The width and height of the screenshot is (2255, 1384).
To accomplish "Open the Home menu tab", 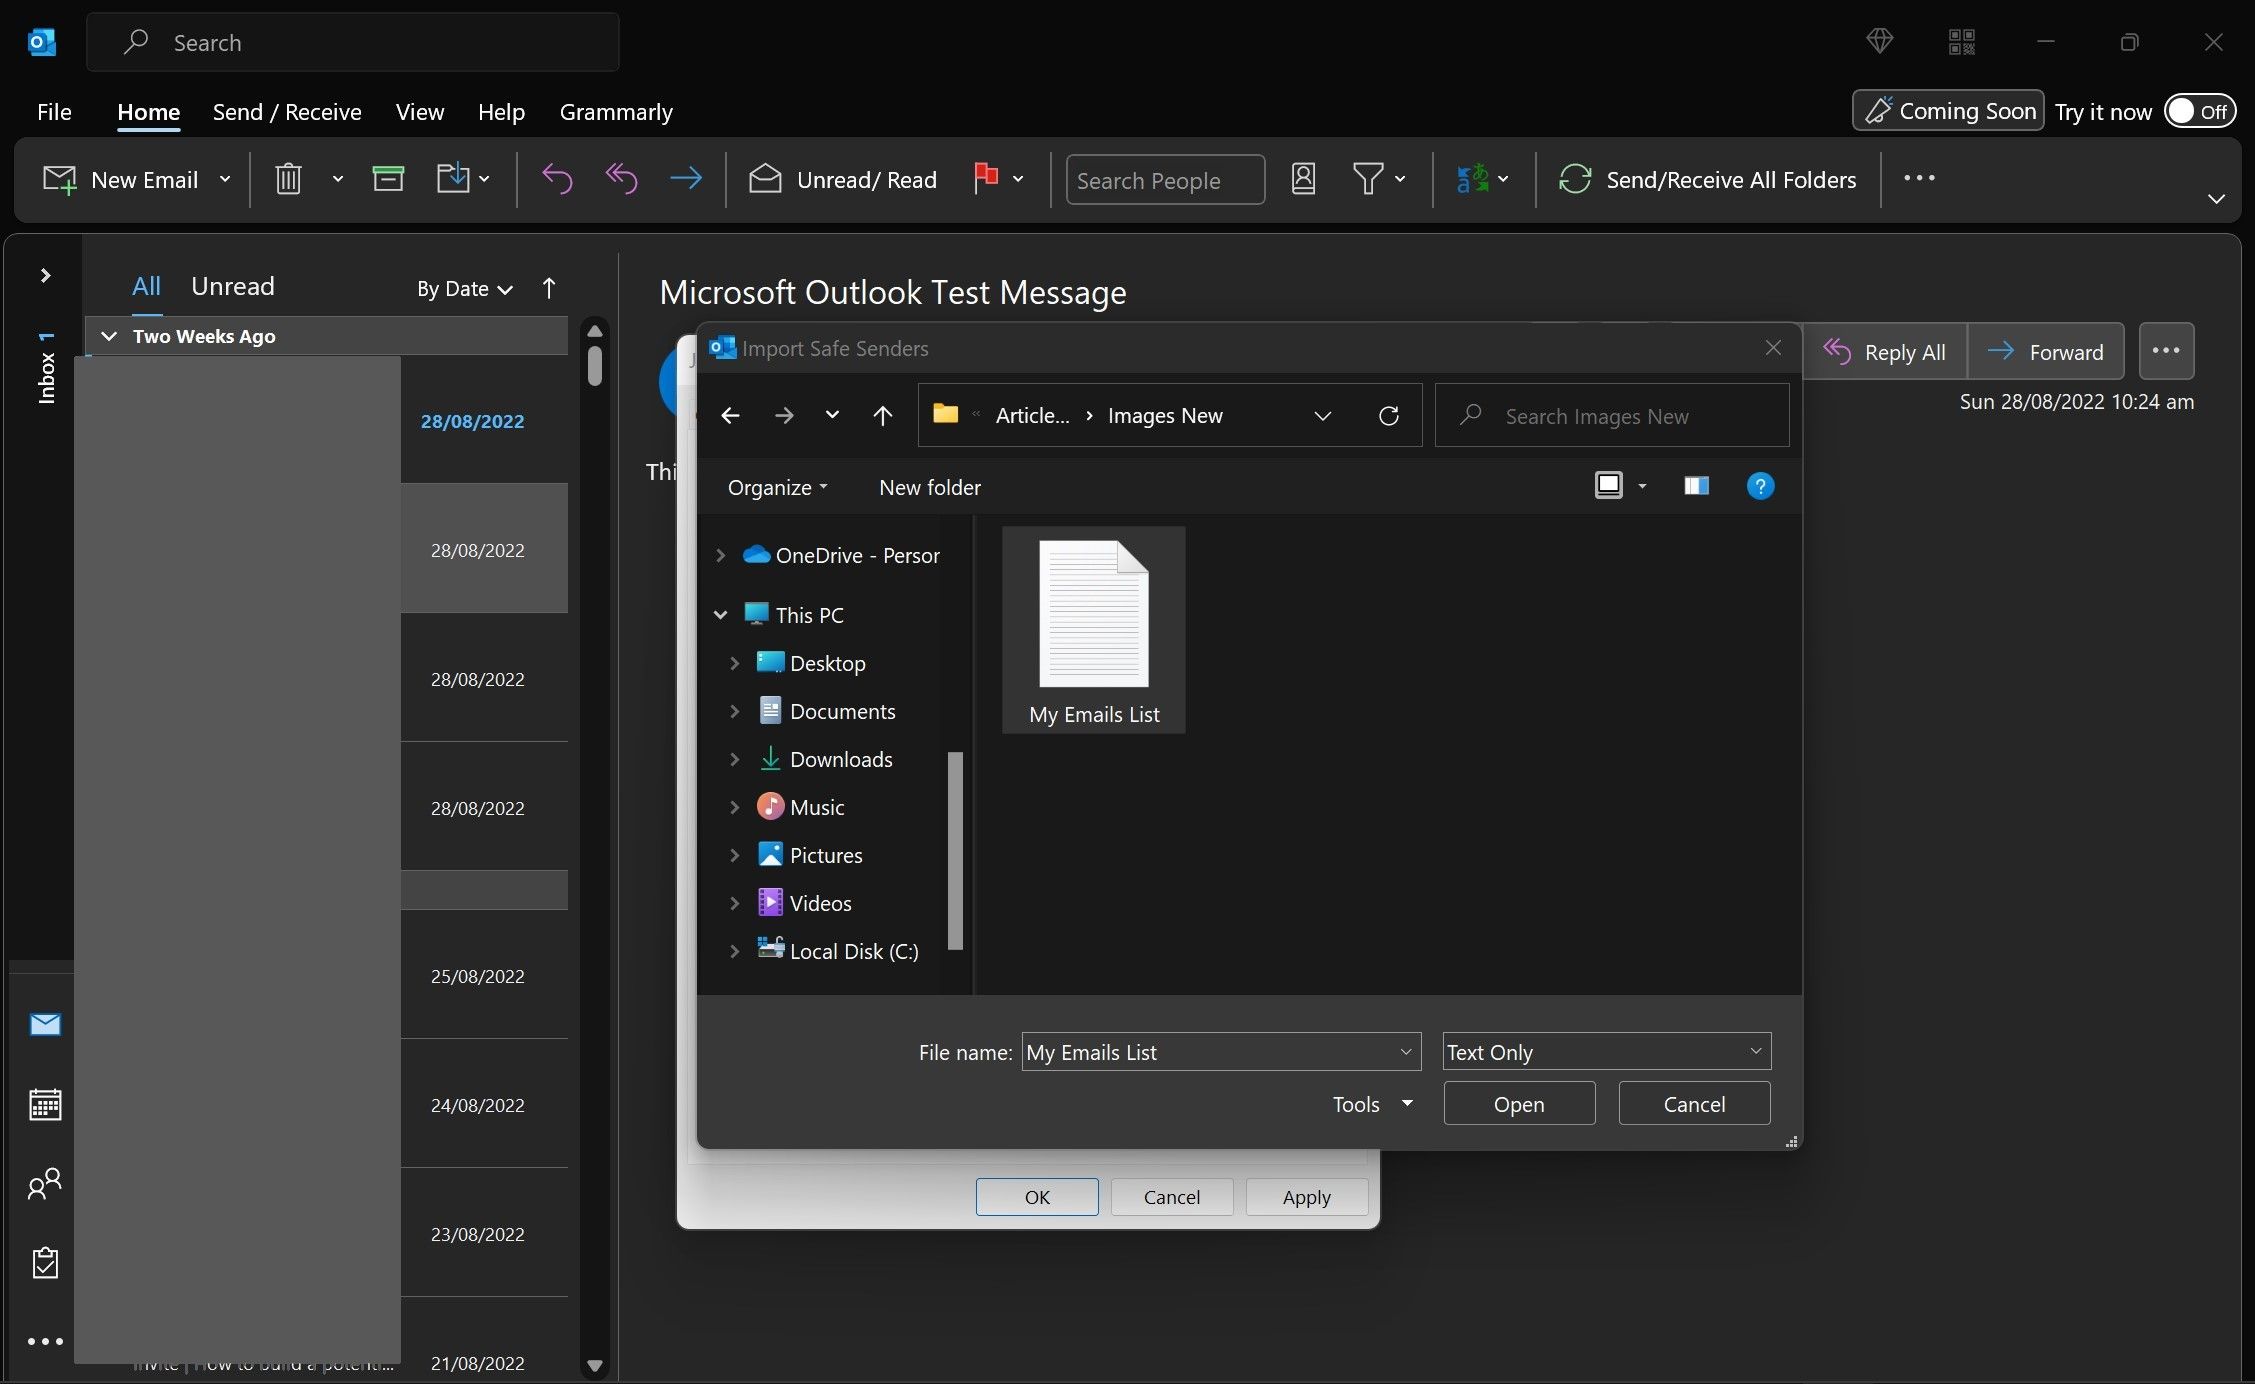I will (148, 111).
